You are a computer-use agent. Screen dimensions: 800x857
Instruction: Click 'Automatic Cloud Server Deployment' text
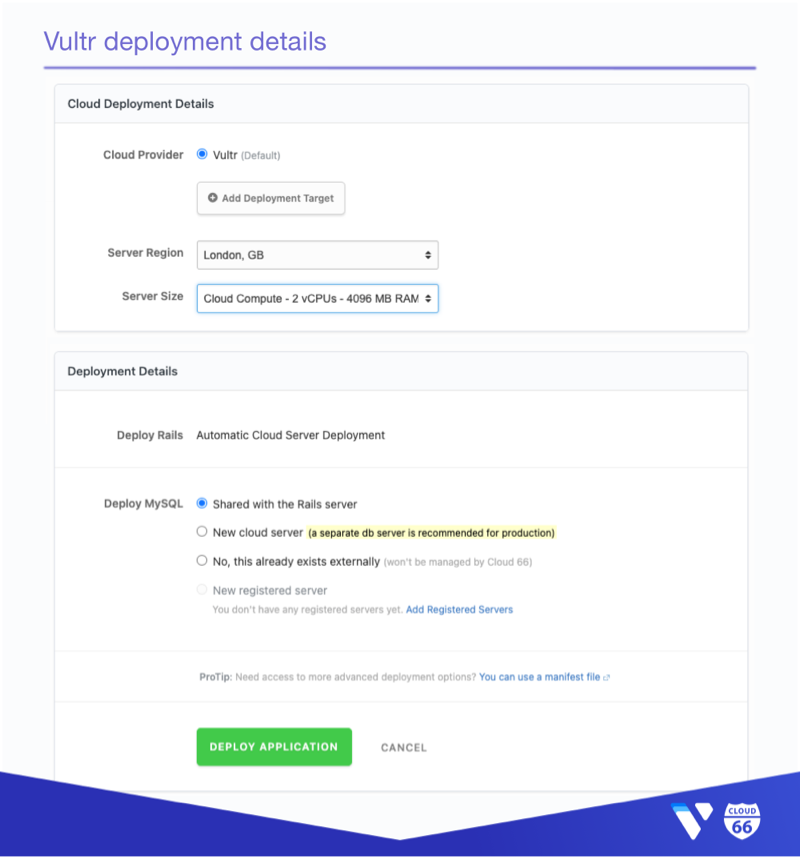291,435
